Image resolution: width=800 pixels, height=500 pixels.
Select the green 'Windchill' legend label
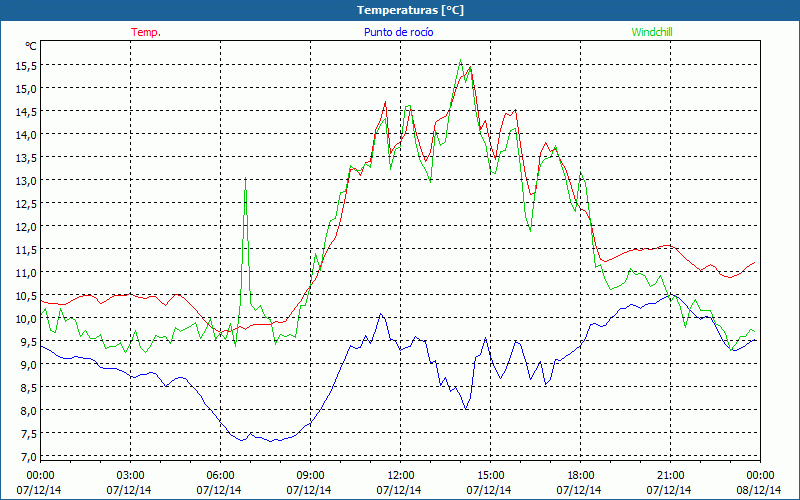(x=652, y=32)
